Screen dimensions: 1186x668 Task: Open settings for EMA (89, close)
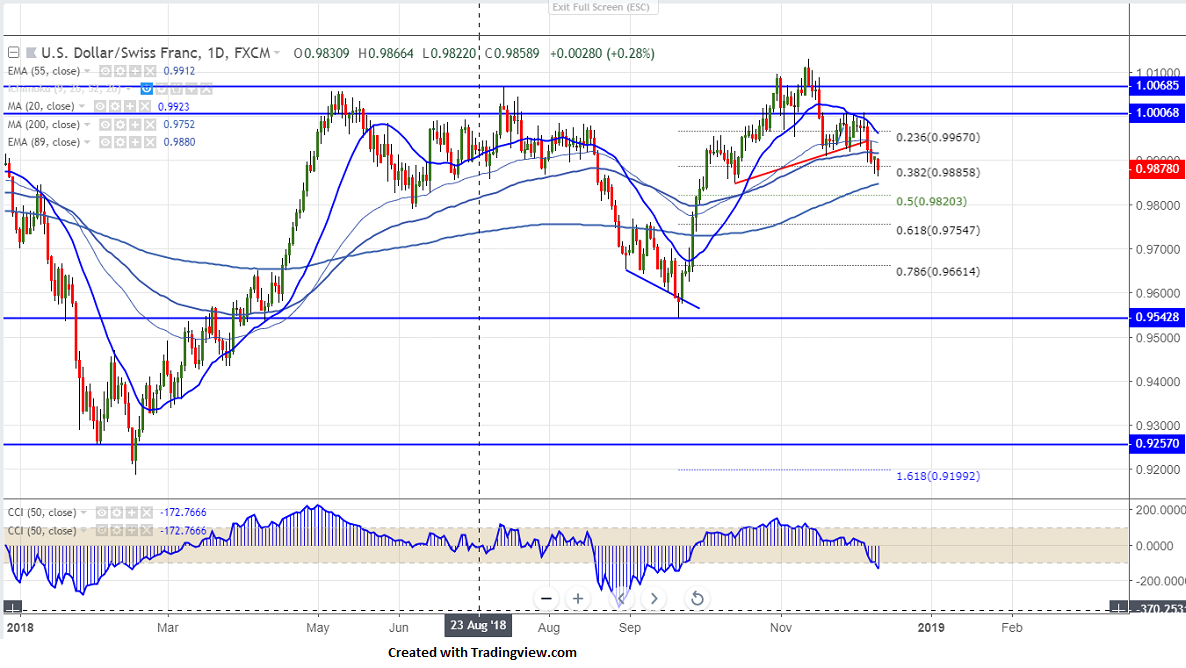[120, 142]
